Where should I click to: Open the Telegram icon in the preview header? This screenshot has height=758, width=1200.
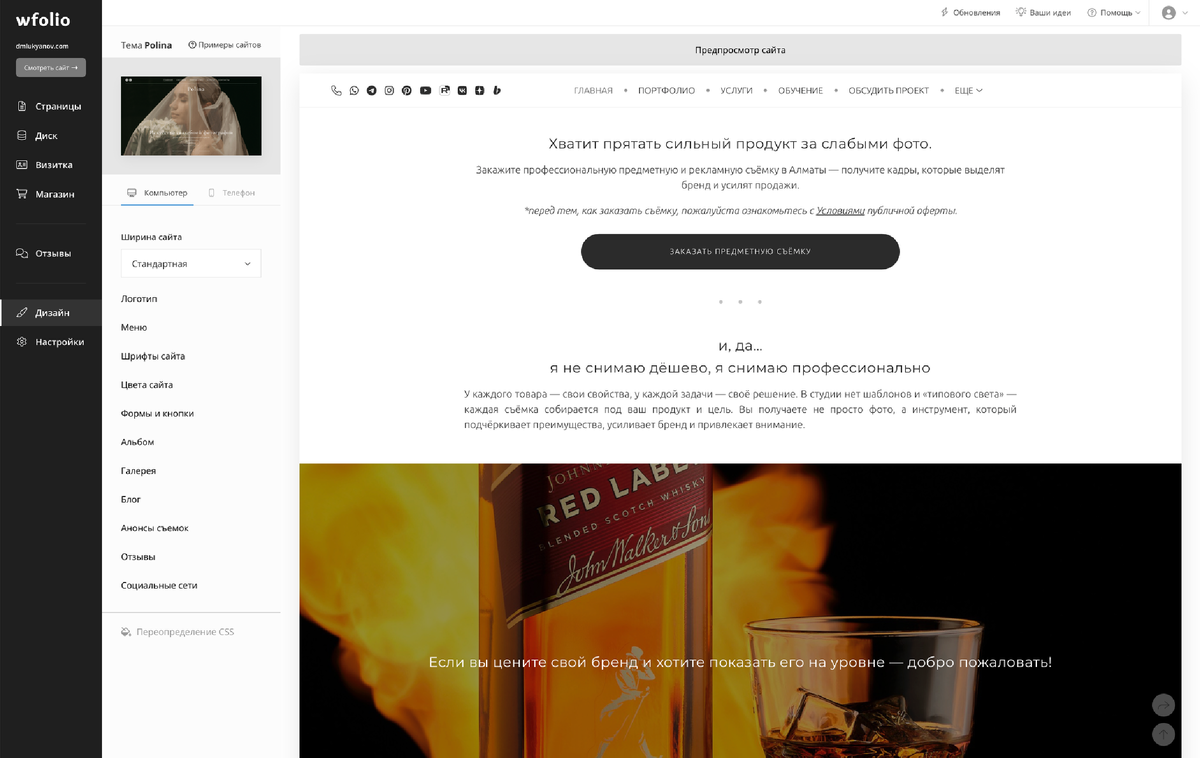[372, 90]
